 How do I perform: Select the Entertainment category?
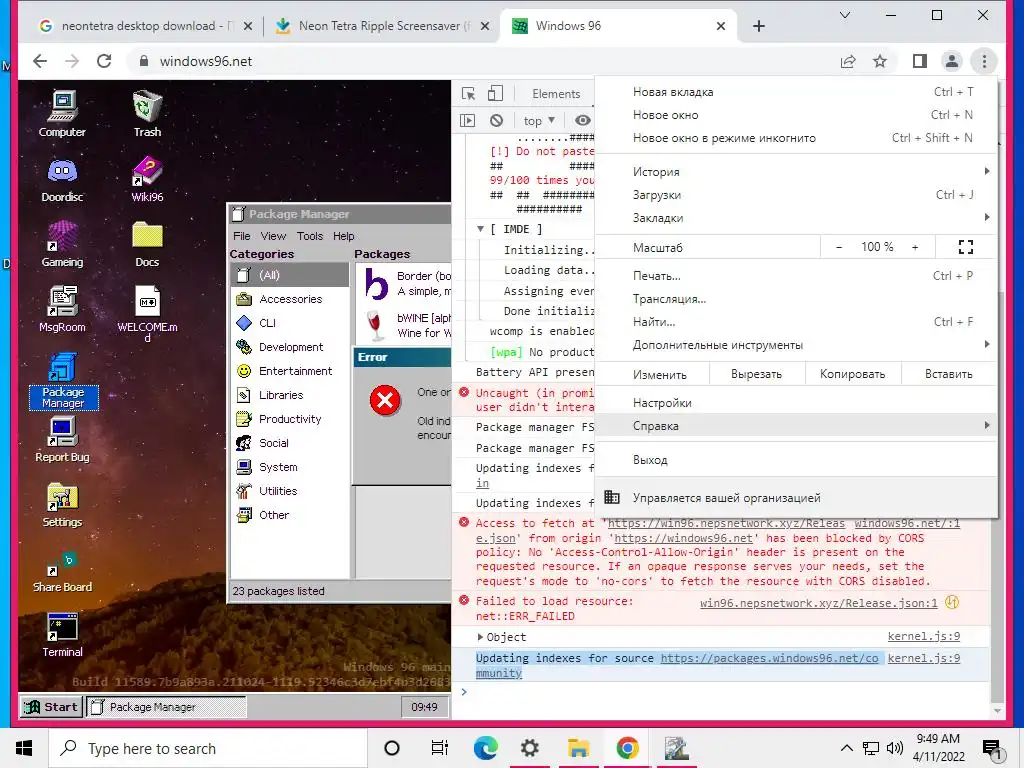289,371
